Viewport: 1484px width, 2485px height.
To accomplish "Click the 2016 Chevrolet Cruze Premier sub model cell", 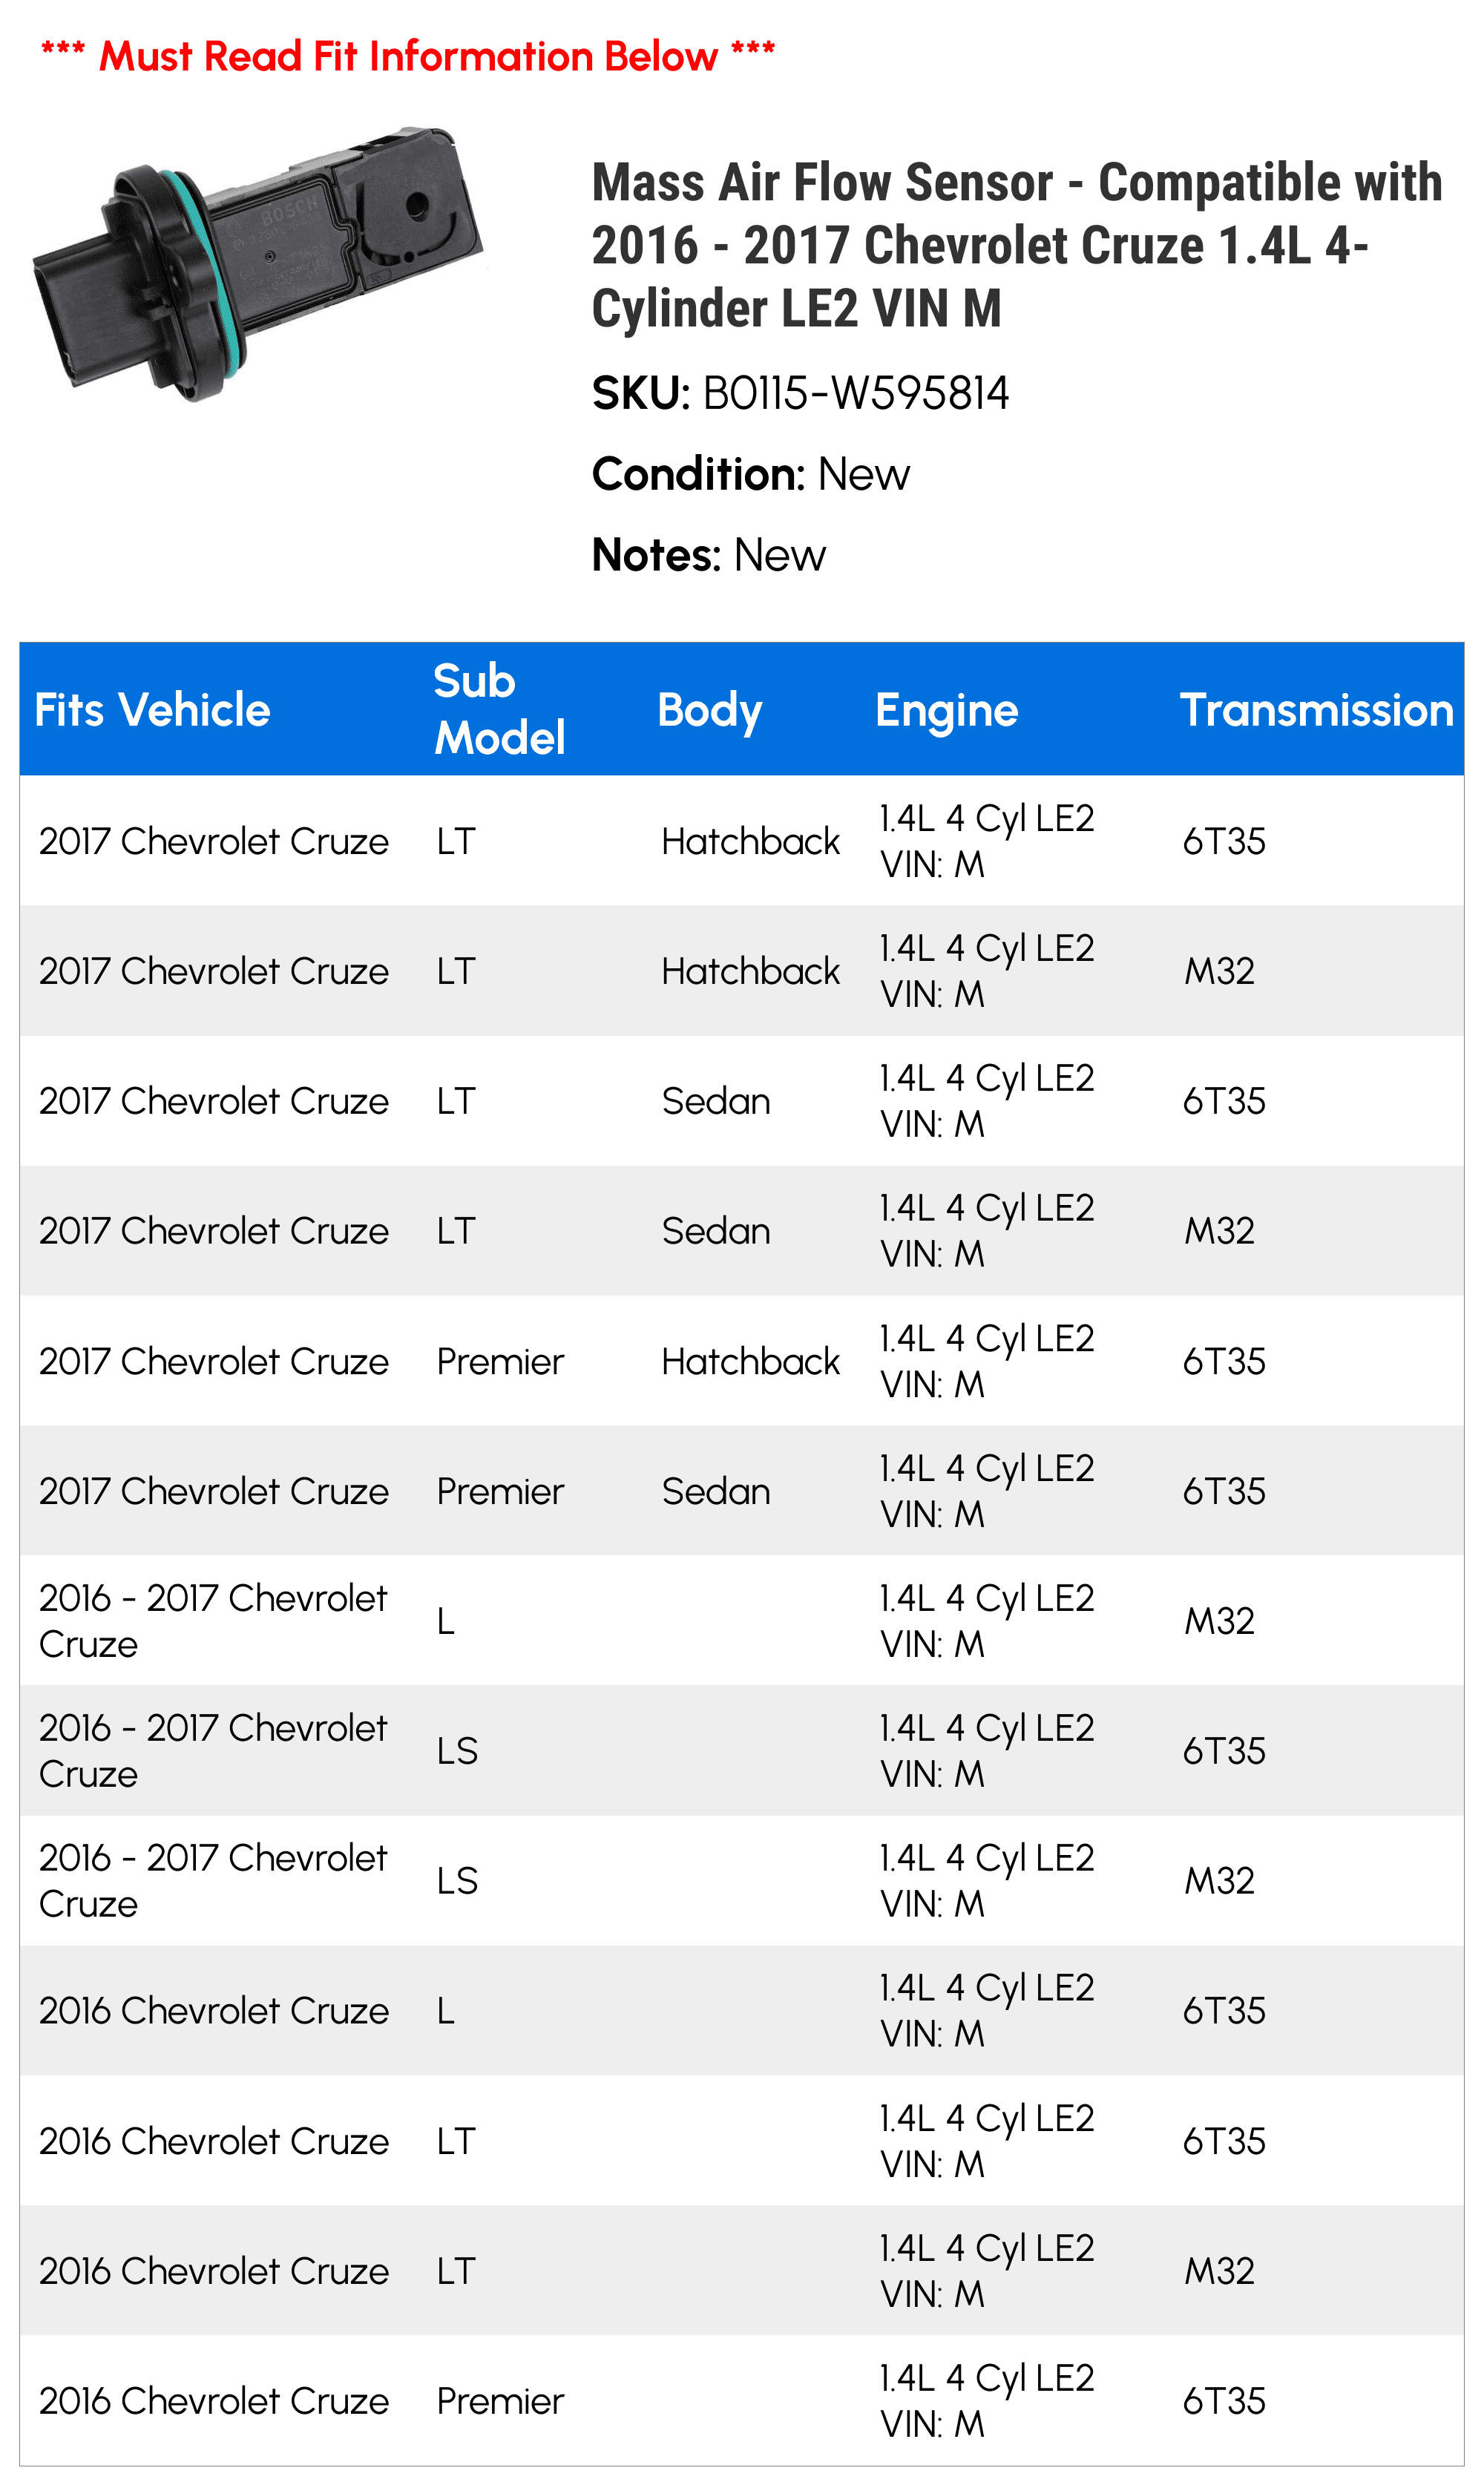I will (500, 2401).
